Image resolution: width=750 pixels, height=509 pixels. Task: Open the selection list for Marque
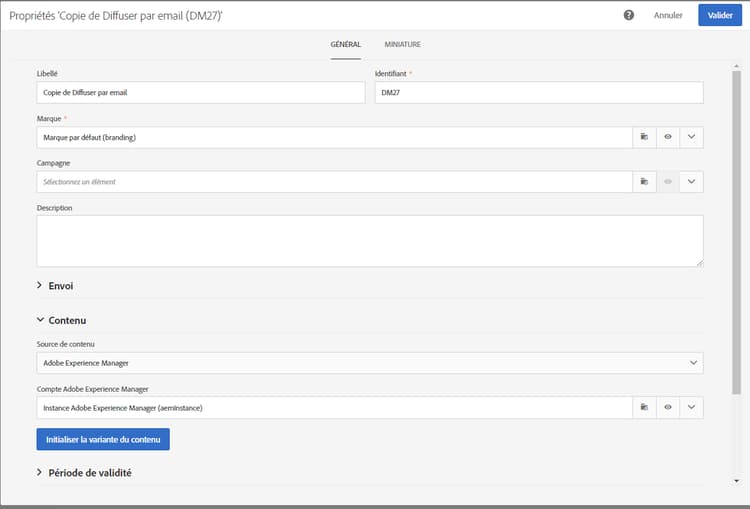[x=644, y=137]
